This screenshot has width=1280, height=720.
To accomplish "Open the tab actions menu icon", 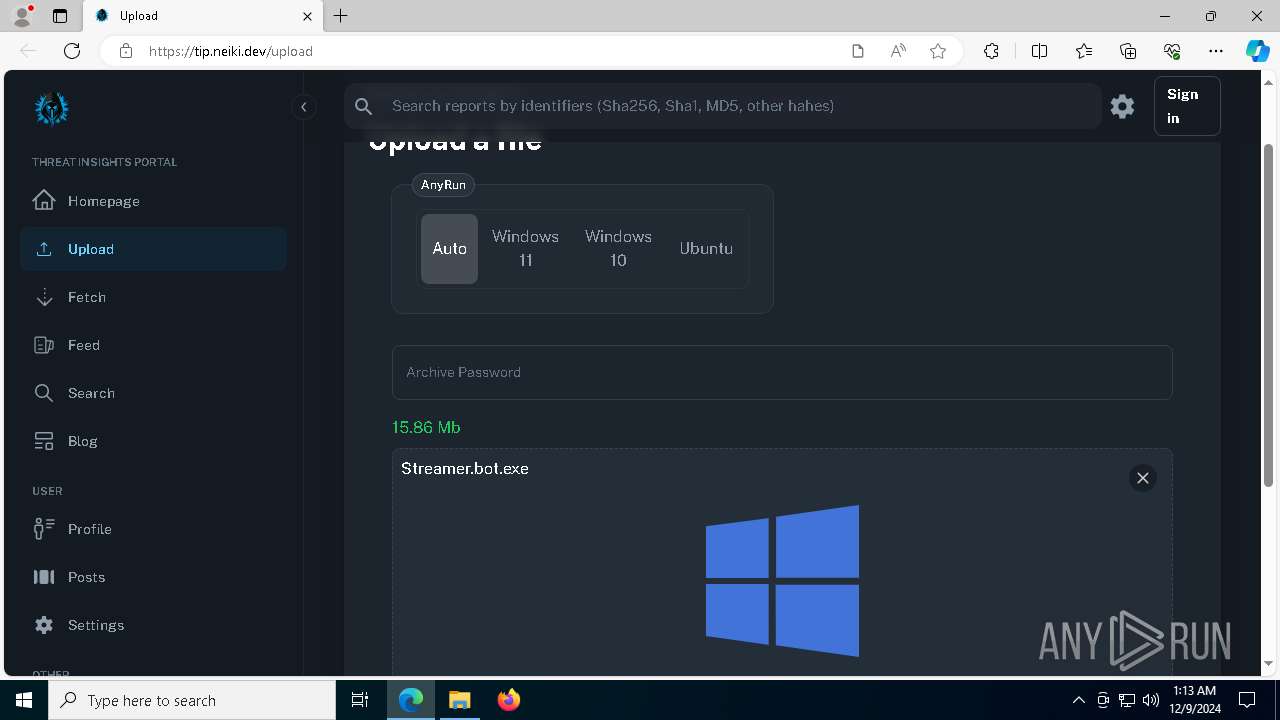I will pos(60,16).
